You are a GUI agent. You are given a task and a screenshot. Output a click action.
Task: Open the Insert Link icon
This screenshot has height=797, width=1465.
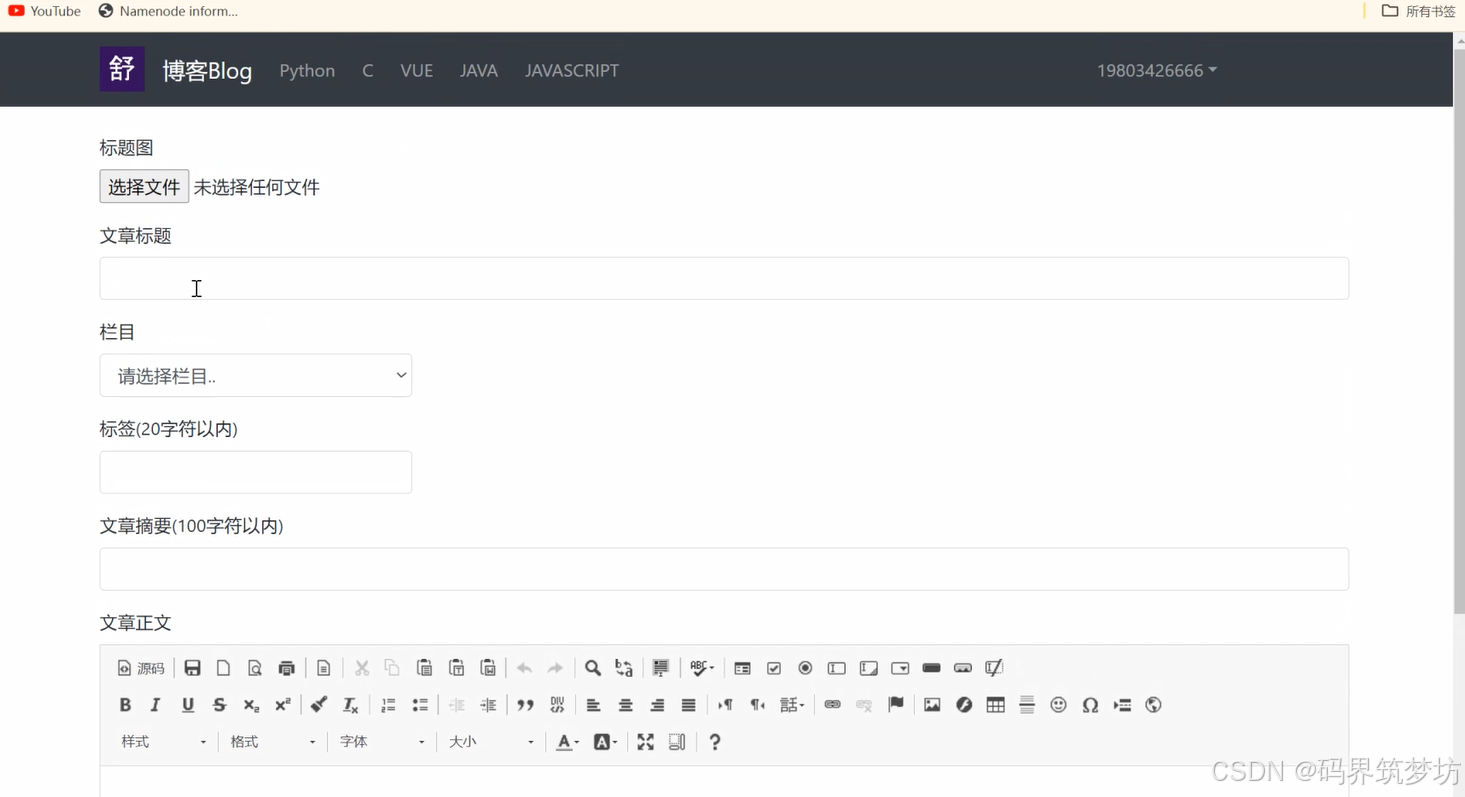[832, 705]
